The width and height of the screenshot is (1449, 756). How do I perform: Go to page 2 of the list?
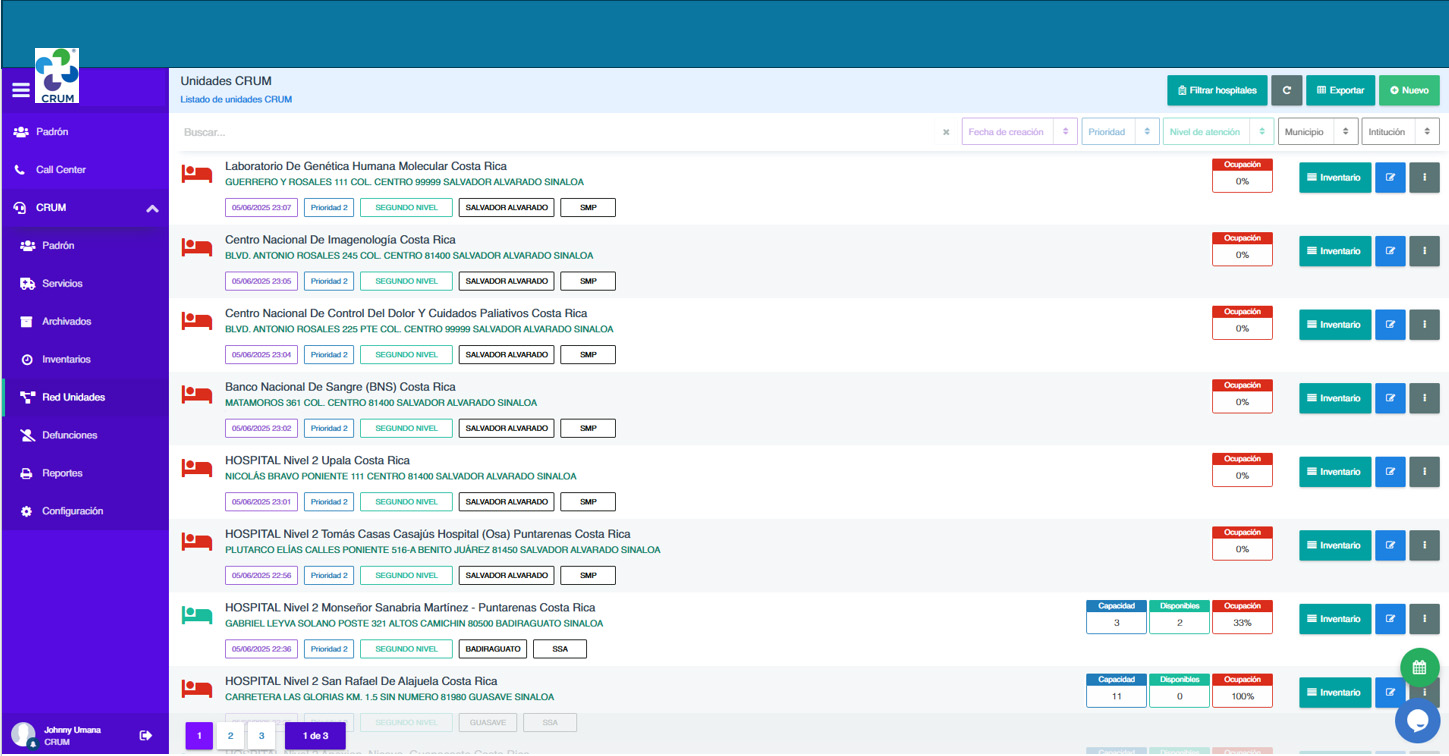[230, 736]
